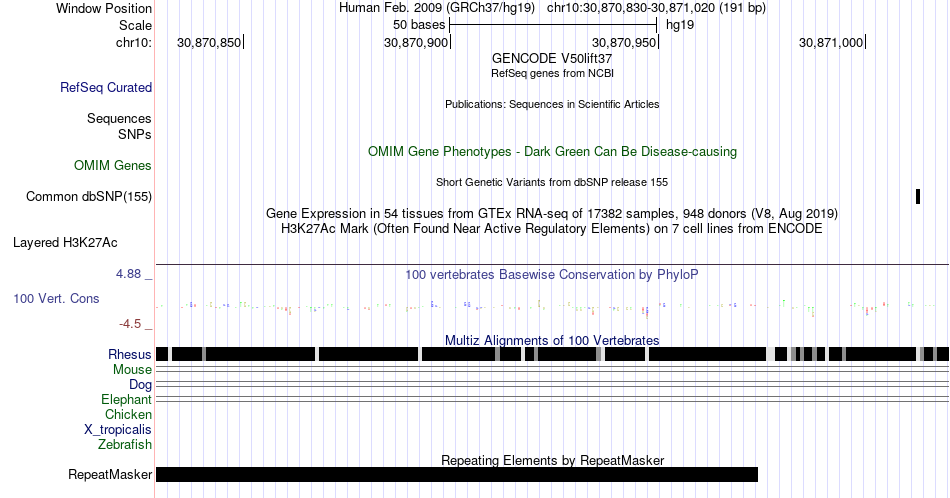Click the H3K27Ac Mark ENCODE track title

click(x=552, y=228)
